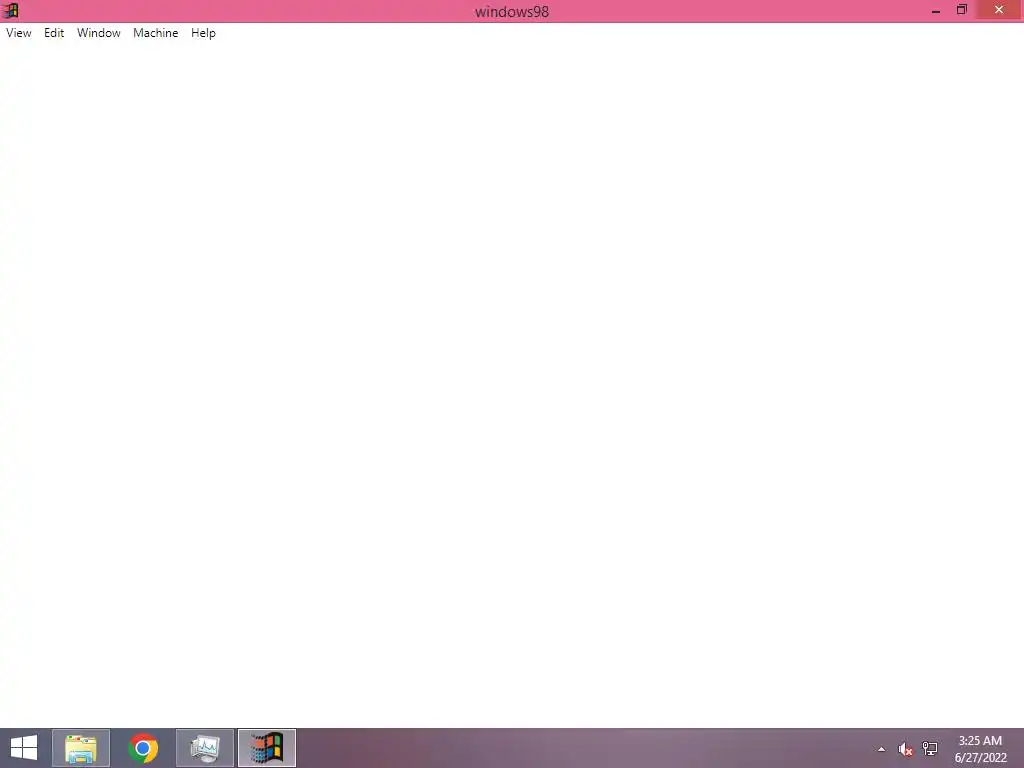Viewport: 1024px width, 768px height.
Task: Open the View menu
Action: (x=19, y=33)
